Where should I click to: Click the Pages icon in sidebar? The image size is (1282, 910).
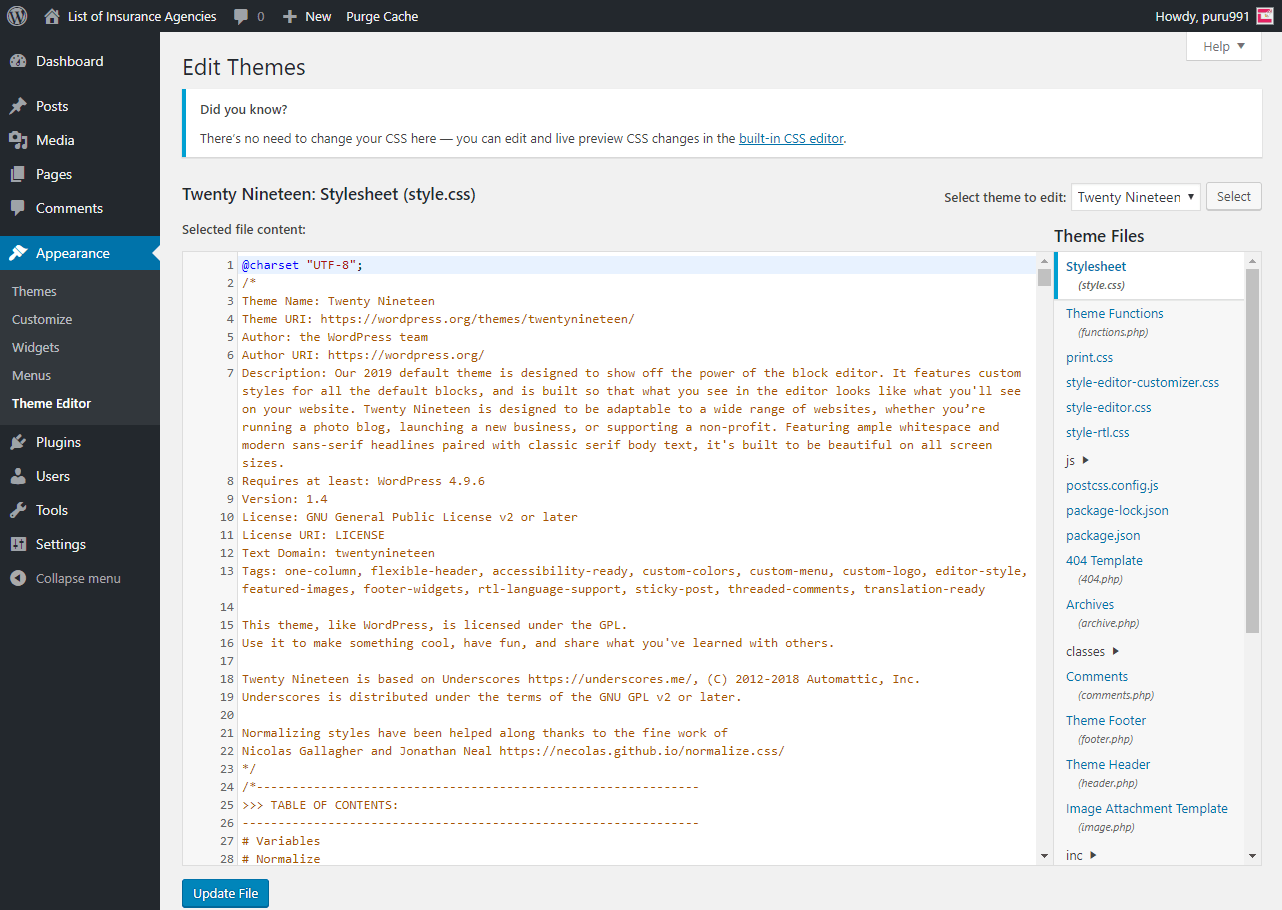coord(18,174)
